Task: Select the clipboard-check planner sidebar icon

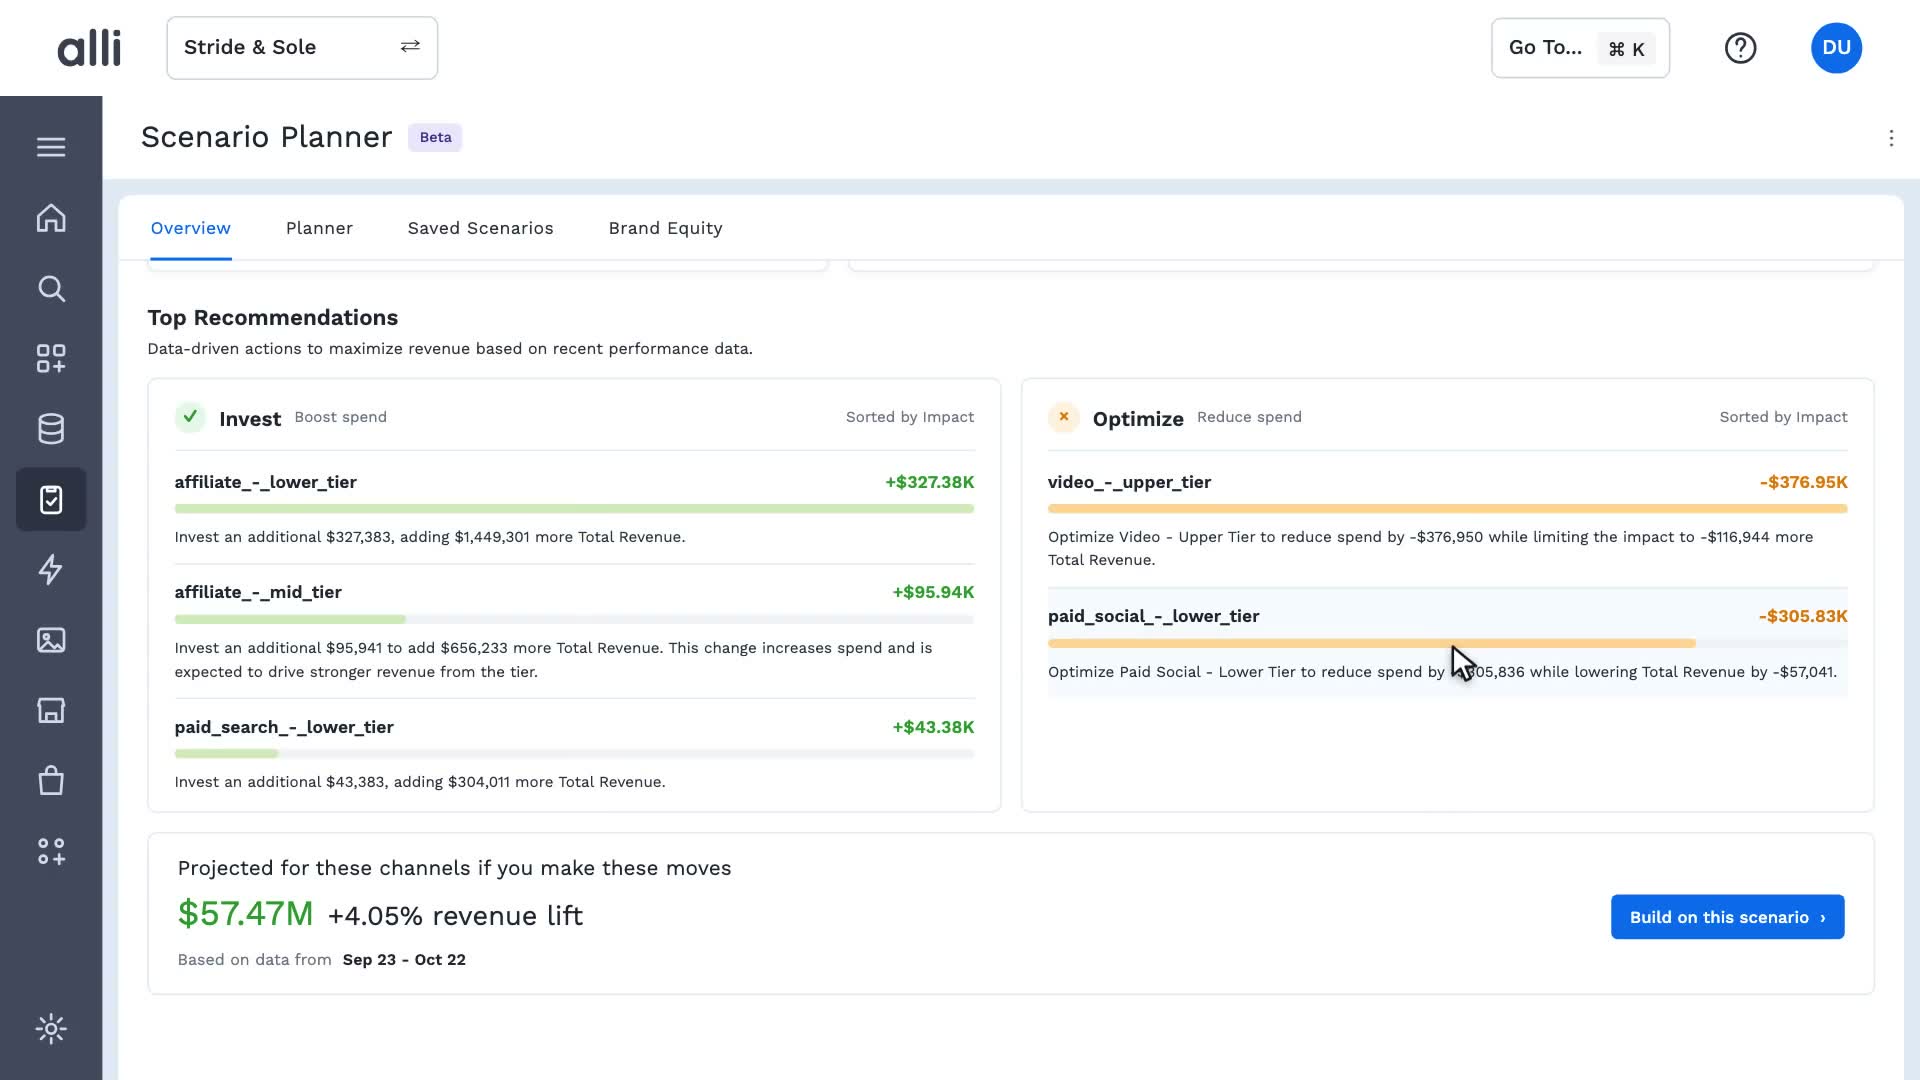Action: [x=51, y=499]
